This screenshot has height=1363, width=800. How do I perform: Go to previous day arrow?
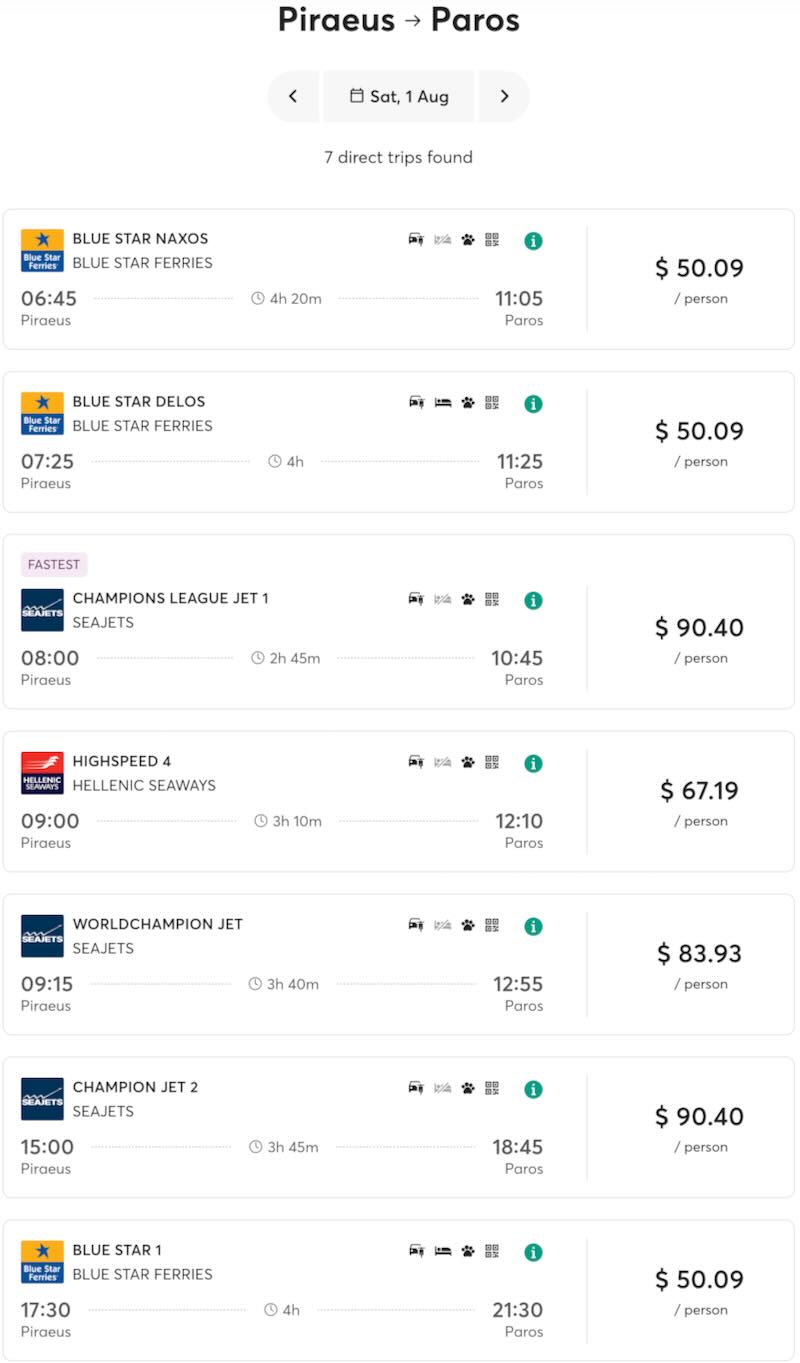click(293, 97)
